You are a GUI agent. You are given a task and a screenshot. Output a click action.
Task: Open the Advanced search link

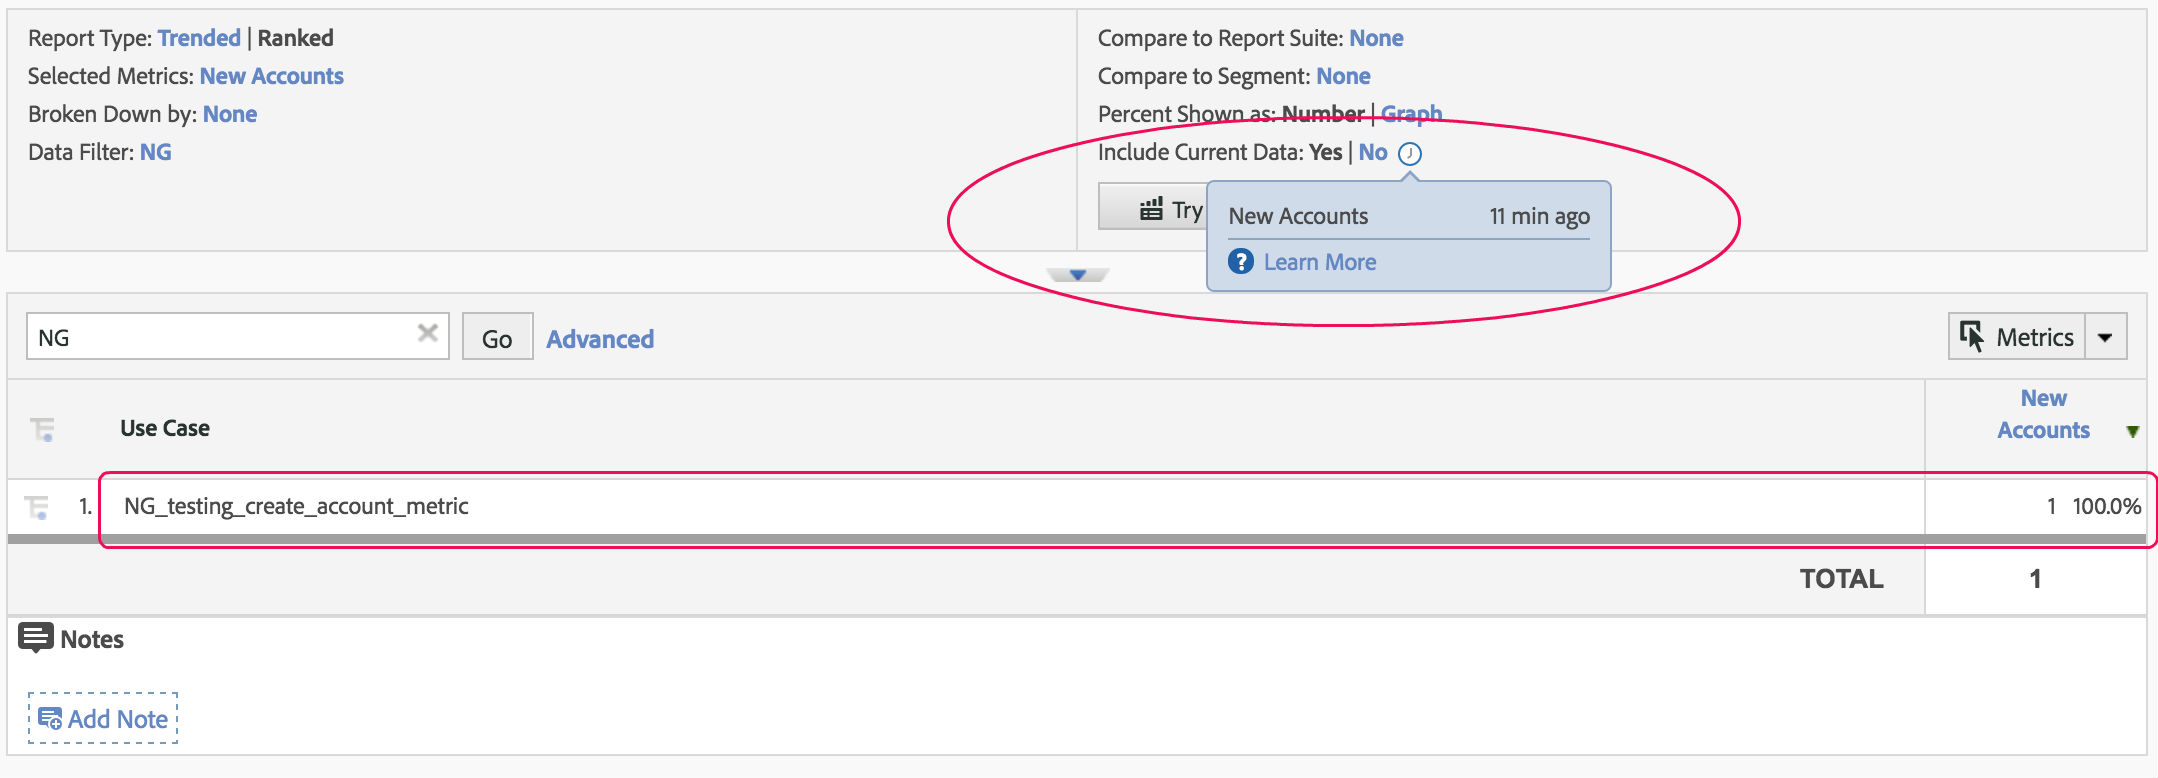pos(600,339)
